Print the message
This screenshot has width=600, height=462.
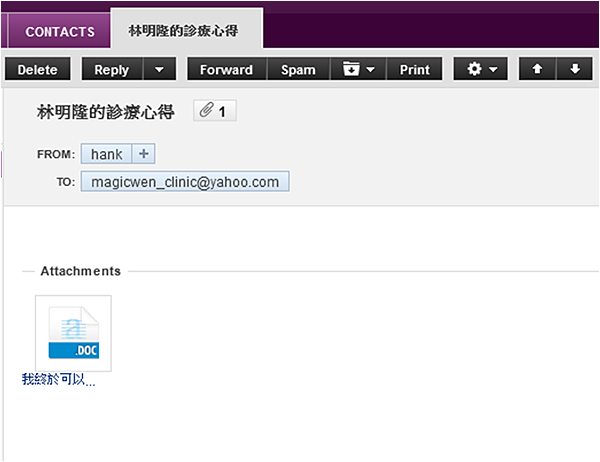414,69
